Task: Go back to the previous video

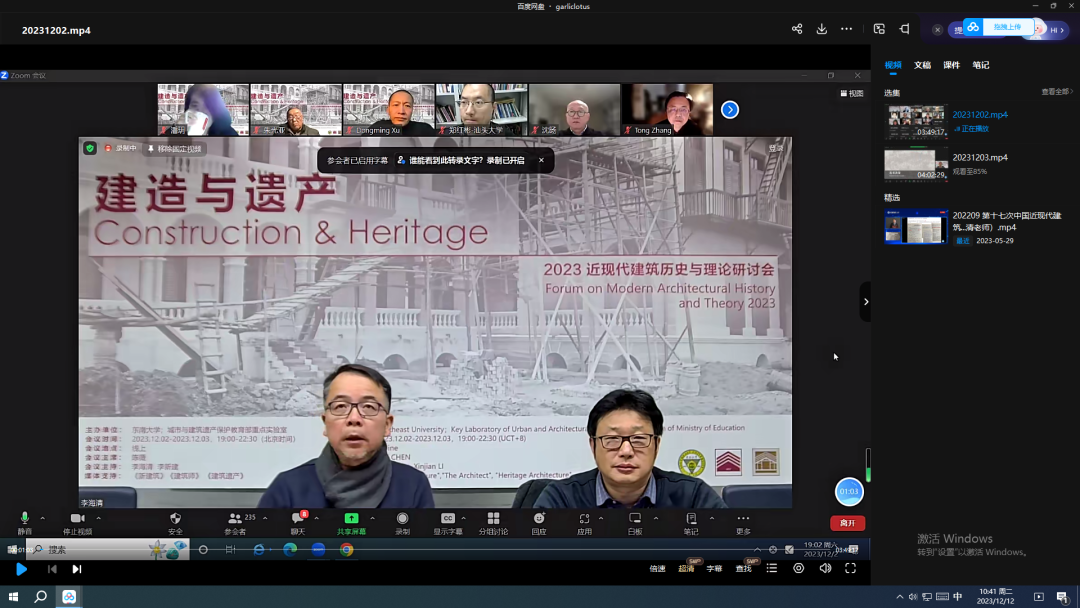Action: click(52, 569)
